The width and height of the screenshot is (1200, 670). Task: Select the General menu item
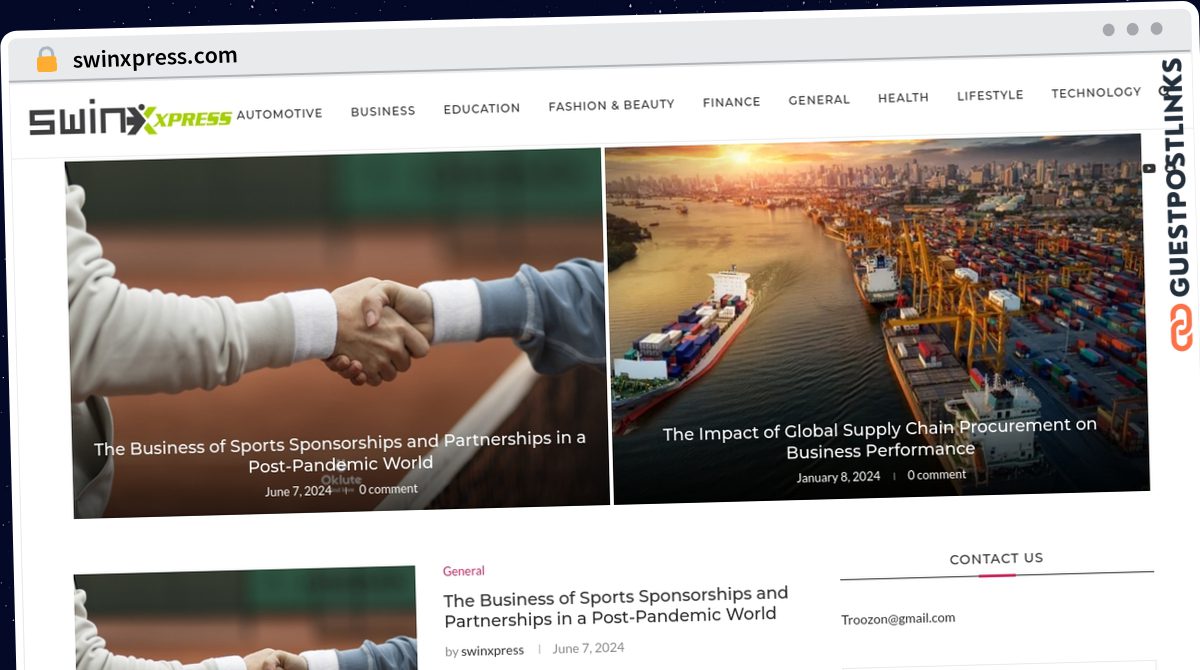pos(819,100)
